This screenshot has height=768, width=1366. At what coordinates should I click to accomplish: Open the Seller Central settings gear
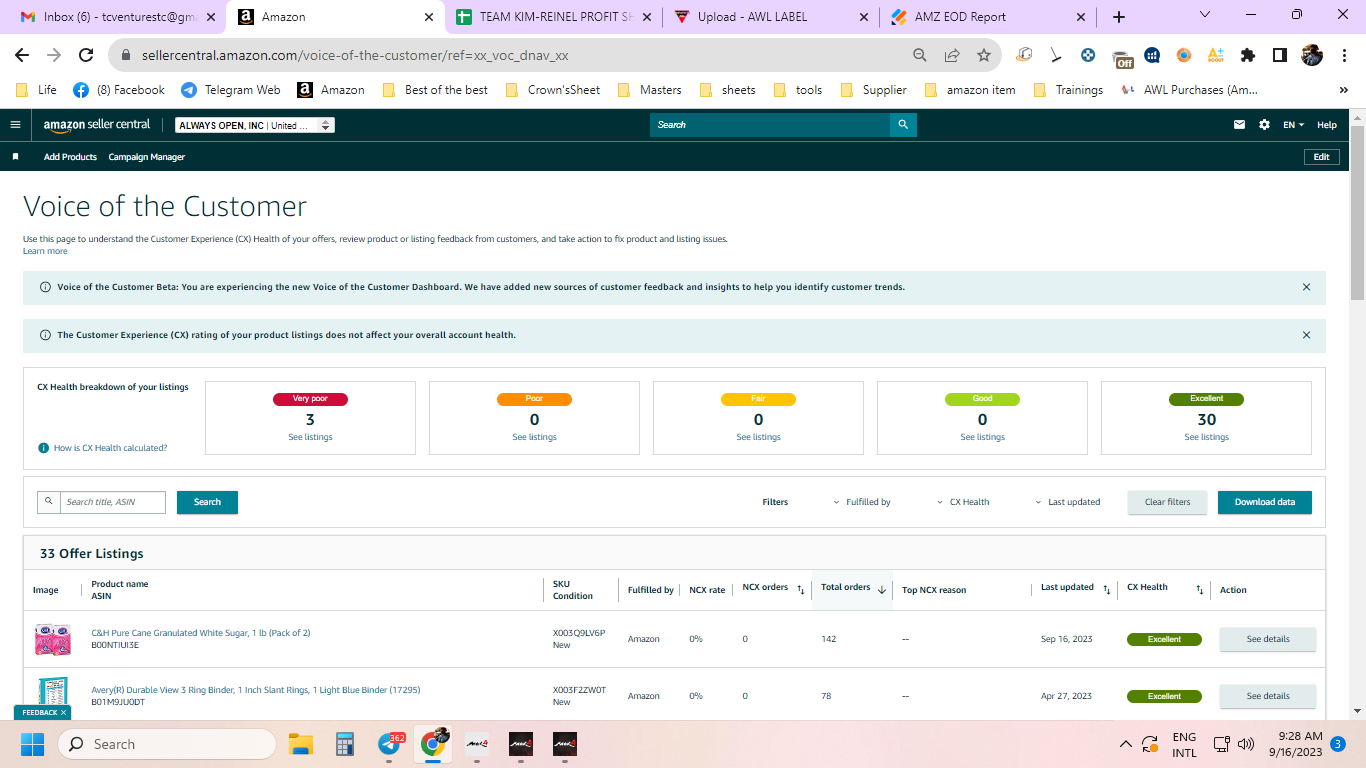(1264, 125)
